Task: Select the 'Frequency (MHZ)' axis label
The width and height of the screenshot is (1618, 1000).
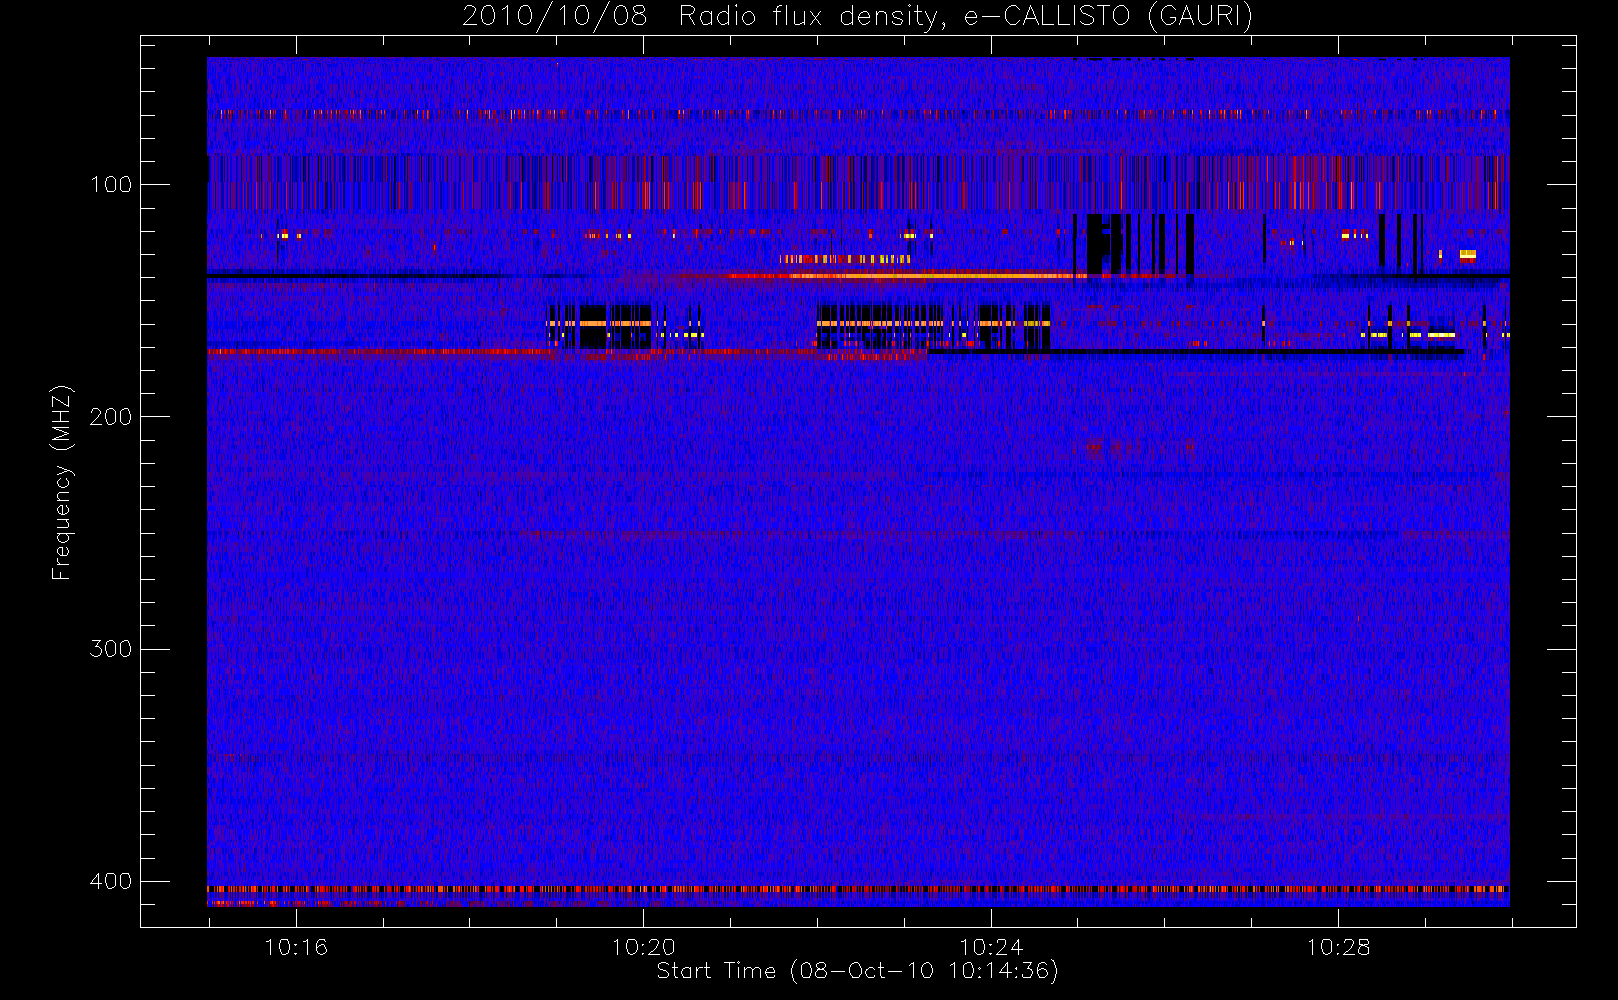Action: tap(62, 482)
